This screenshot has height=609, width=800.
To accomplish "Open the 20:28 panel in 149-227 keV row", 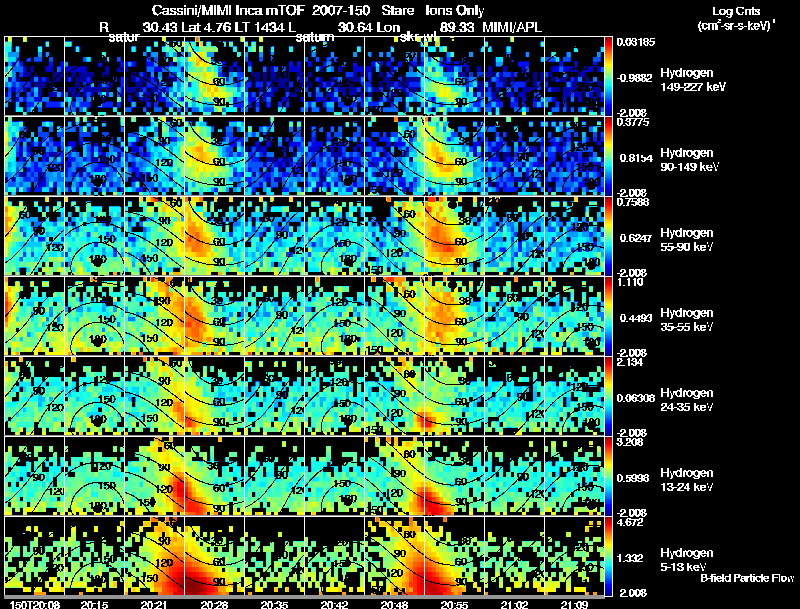I will (214, 75).
